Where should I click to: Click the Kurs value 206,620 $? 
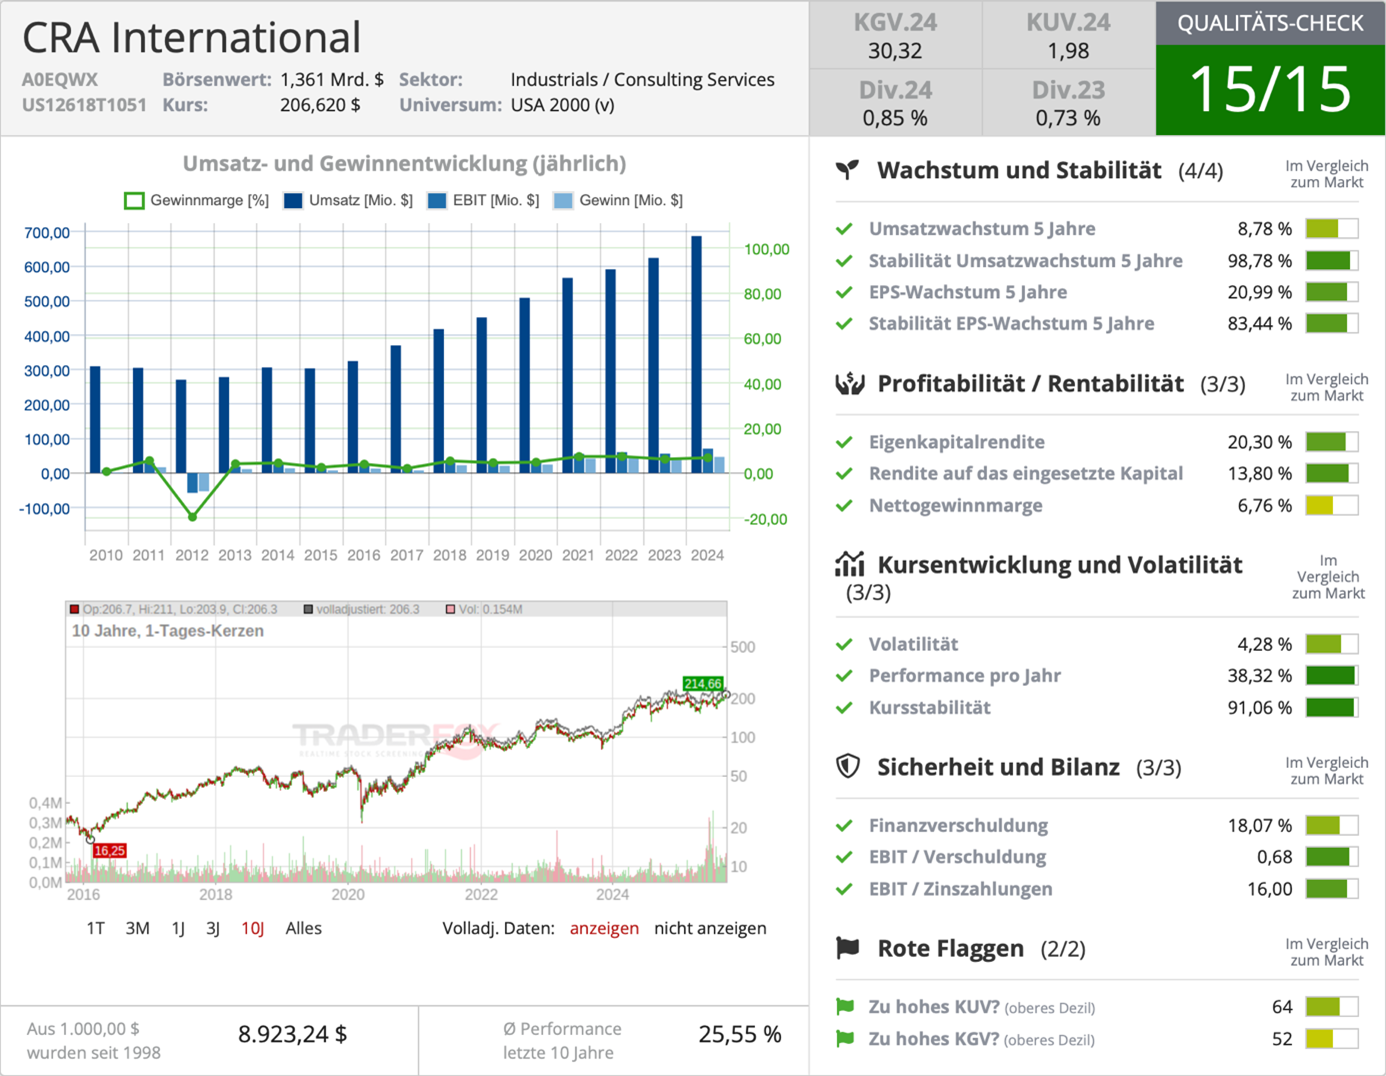(320, 105)
